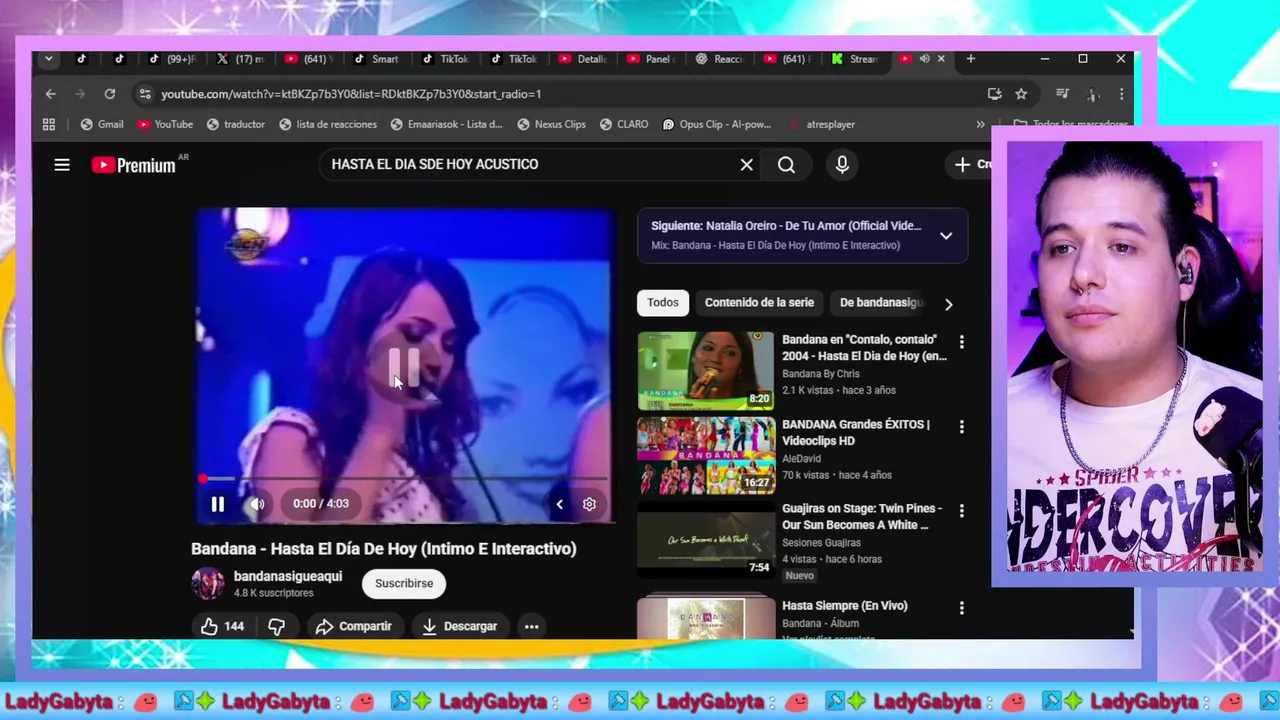Collapse player controls with the left chevron
The width and height of the screenshot is (1280, 720).
pos(559,504)
